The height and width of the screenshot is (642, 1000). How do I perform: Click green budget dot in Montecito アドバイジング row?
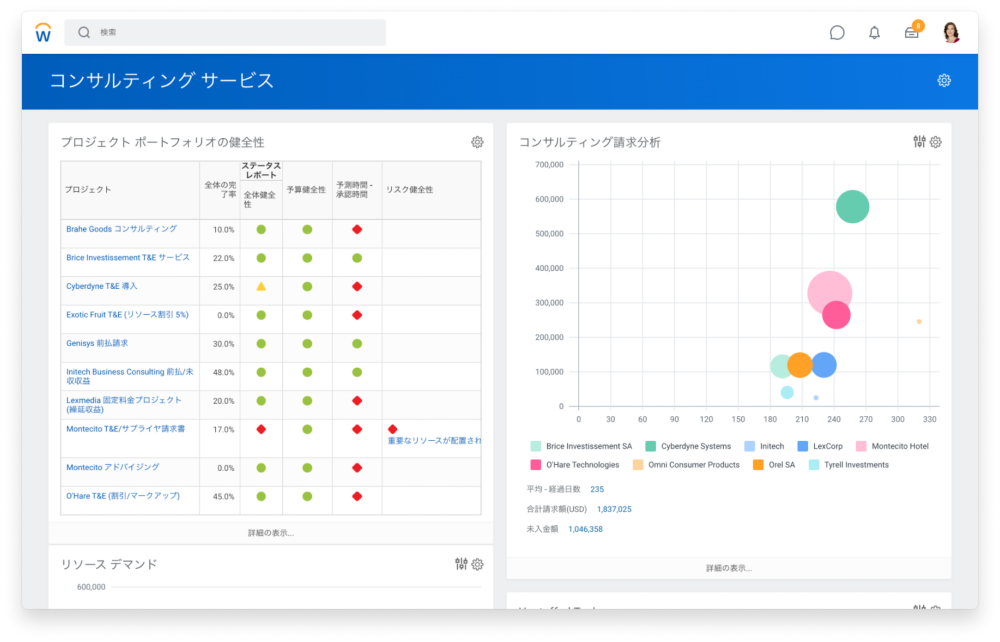pyautogui.click(x=307, y=468)
